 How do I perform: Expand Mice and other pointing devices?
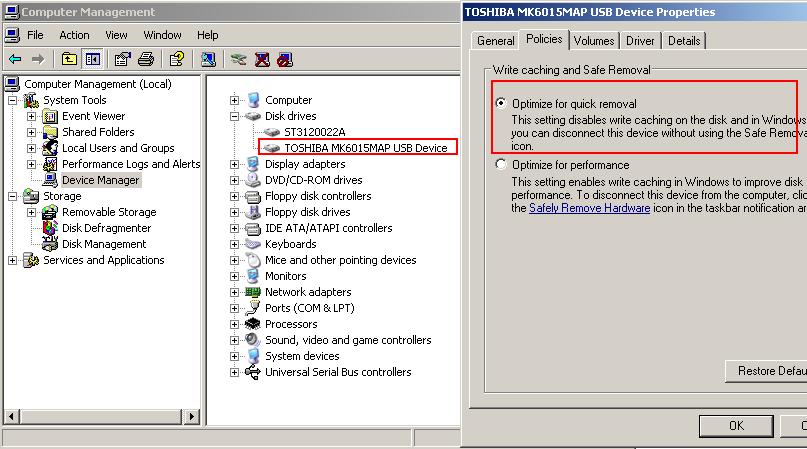pyautogui.click(x=235, y=261)
